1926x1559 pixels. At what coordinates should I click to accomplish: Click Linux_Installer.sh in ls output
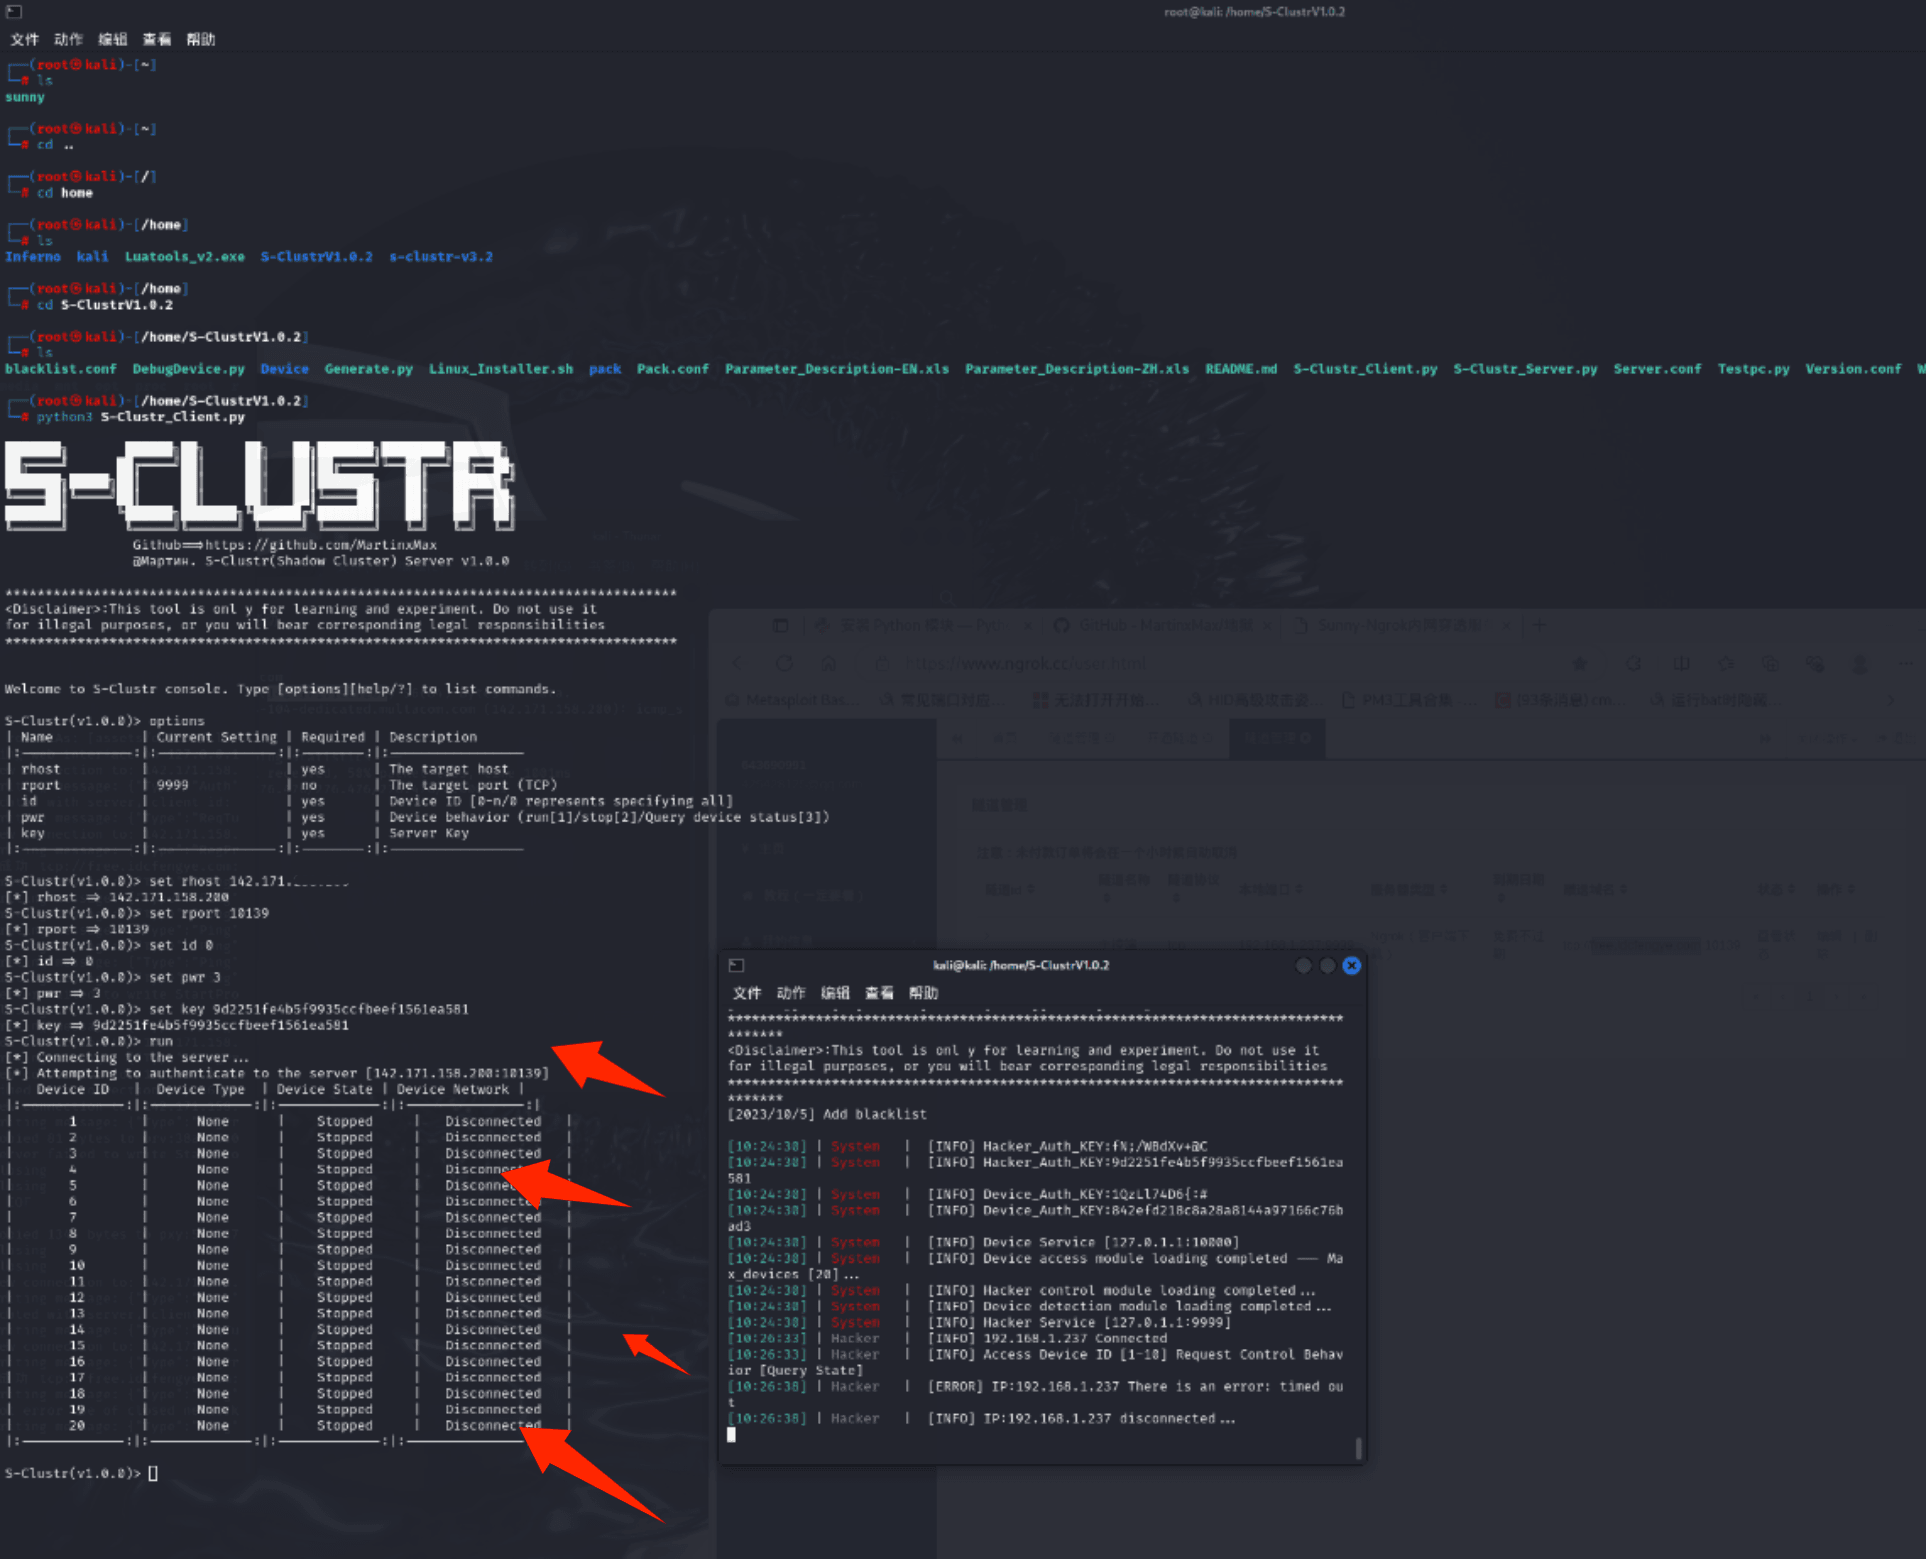coord(501,369)
